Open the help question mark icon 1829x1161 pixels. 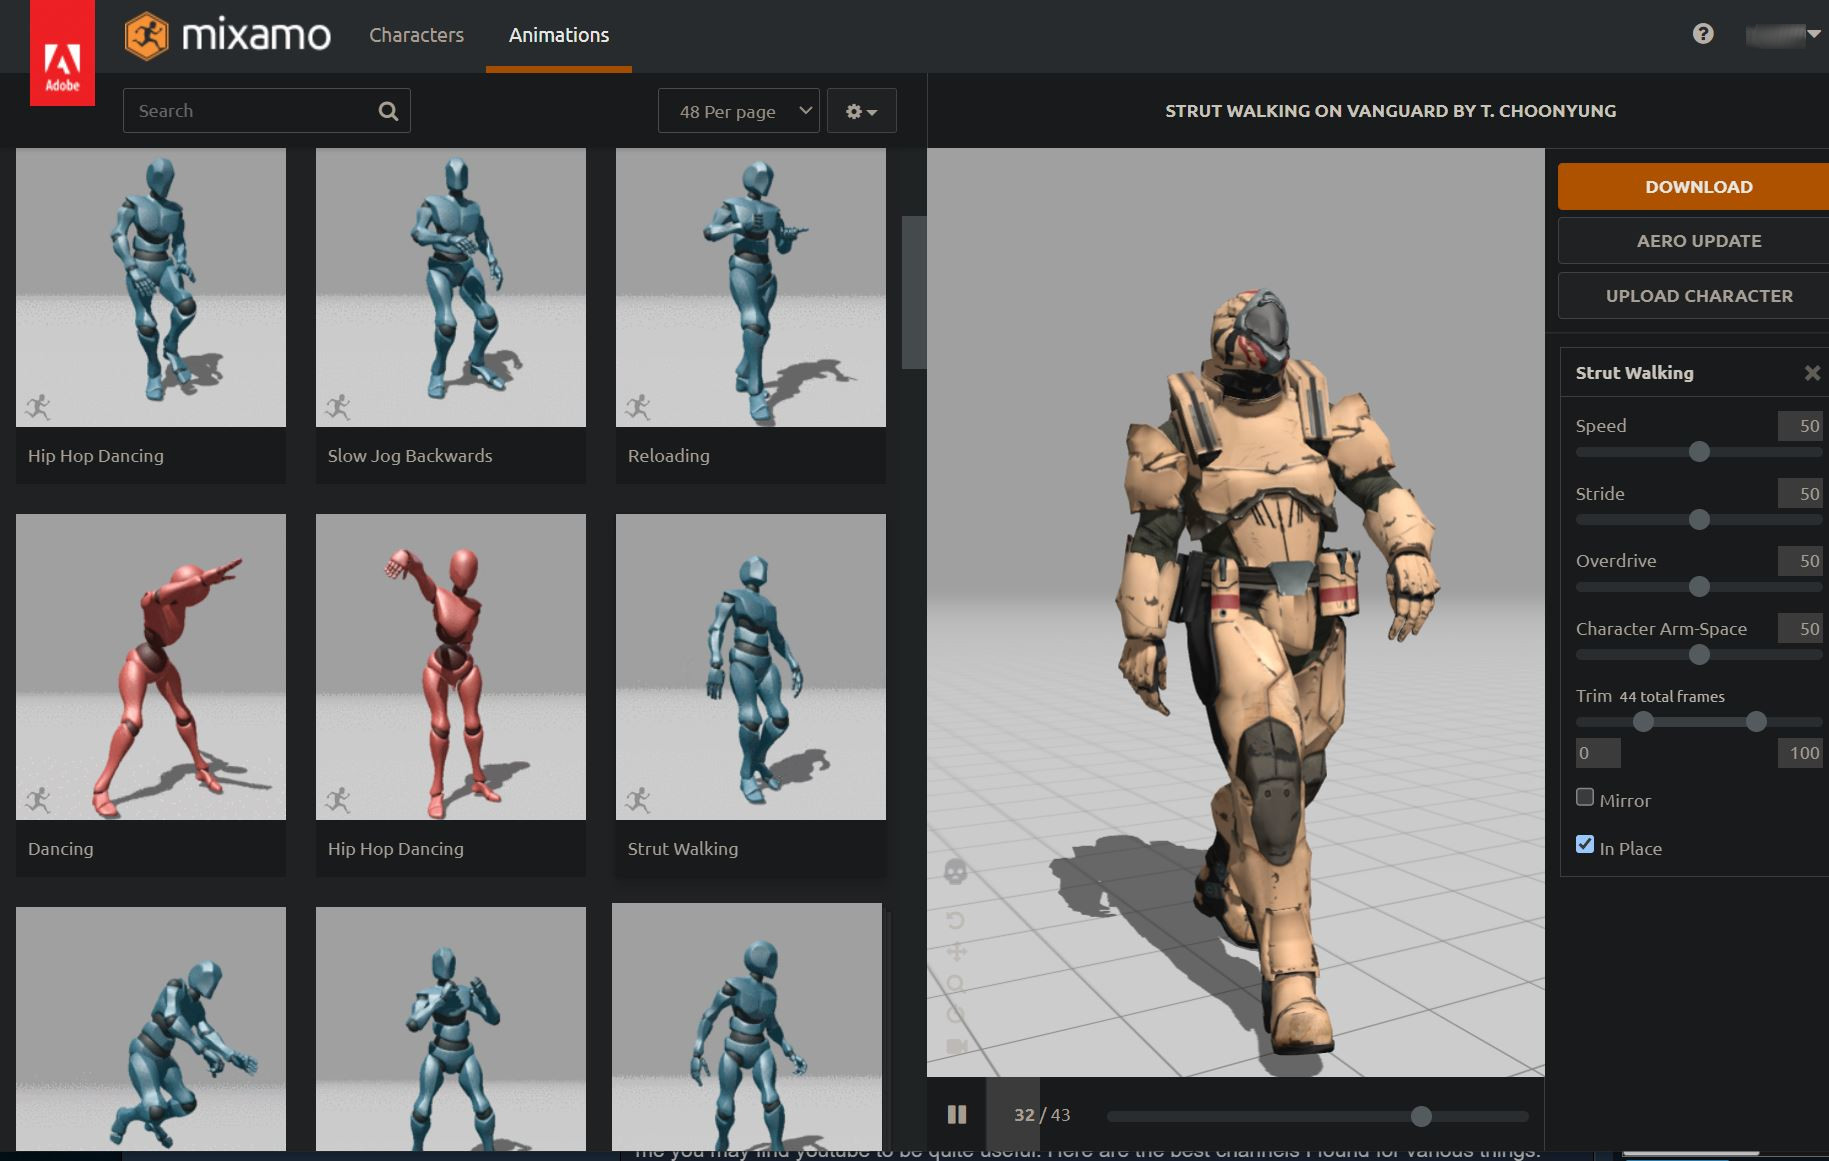pyautogui.click(x=1703, y=34)
